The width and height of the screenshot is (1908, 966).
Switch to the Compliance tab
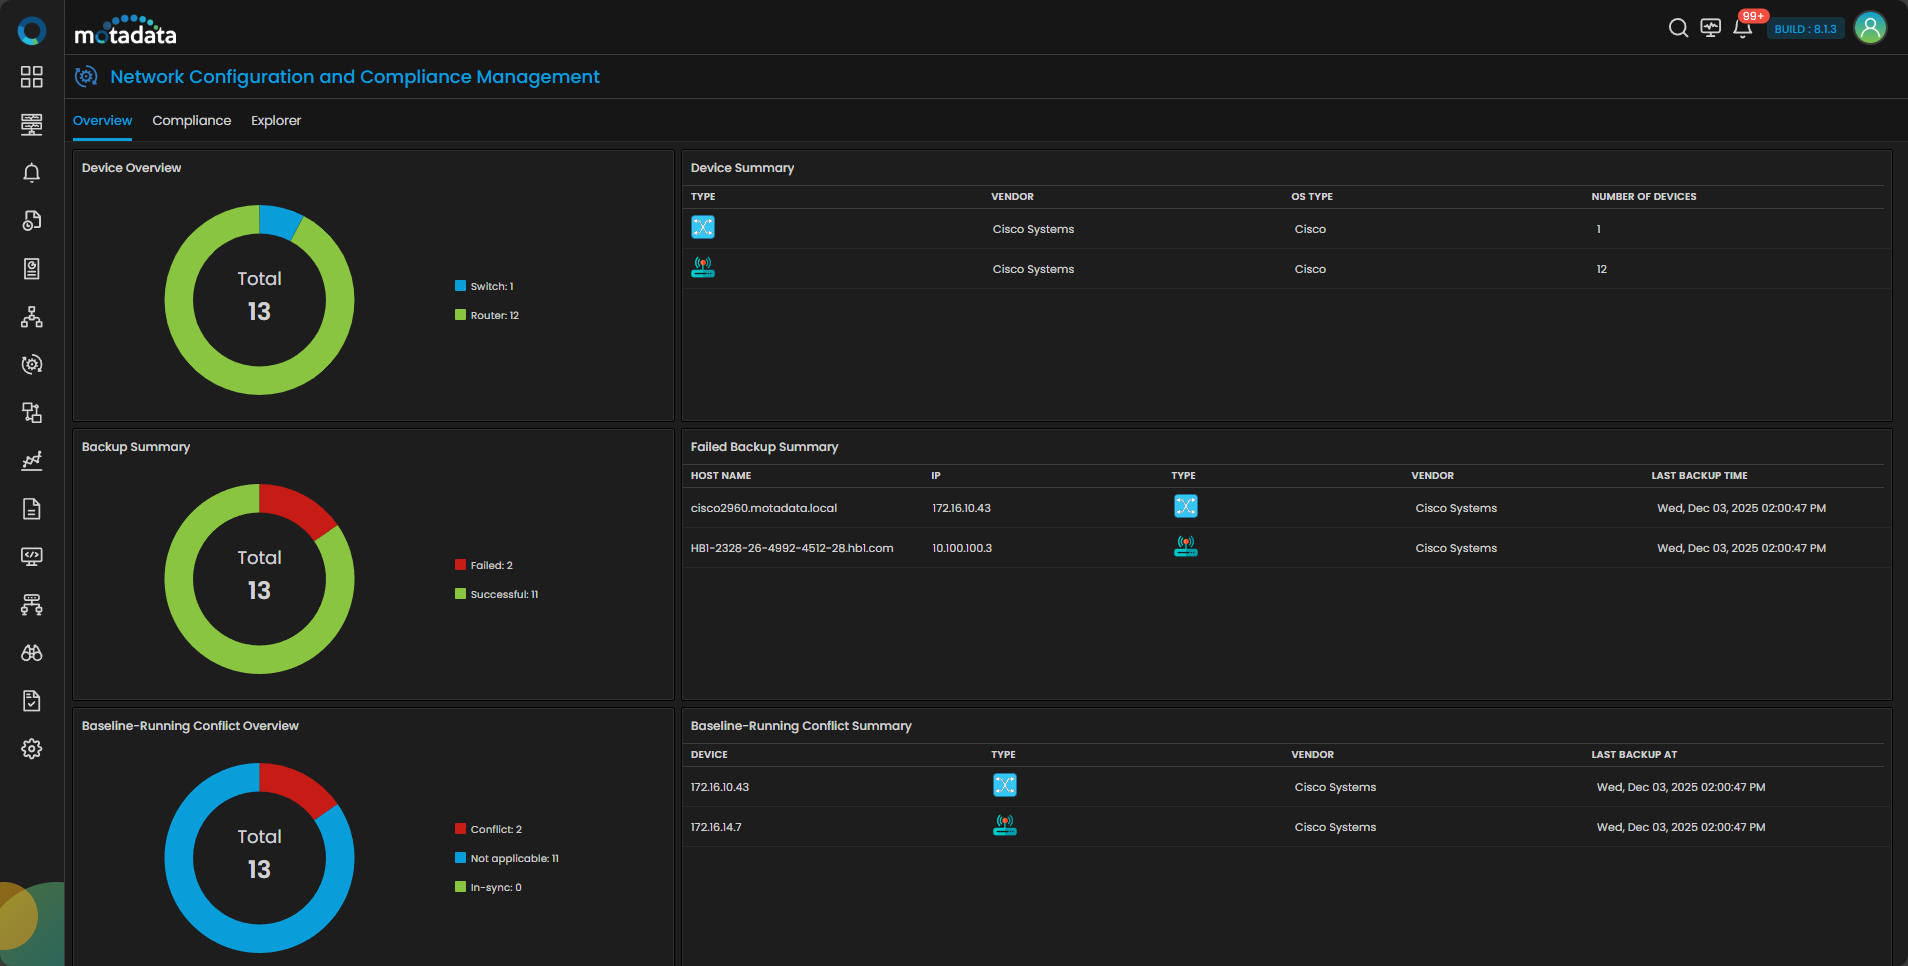coord(191,121)
